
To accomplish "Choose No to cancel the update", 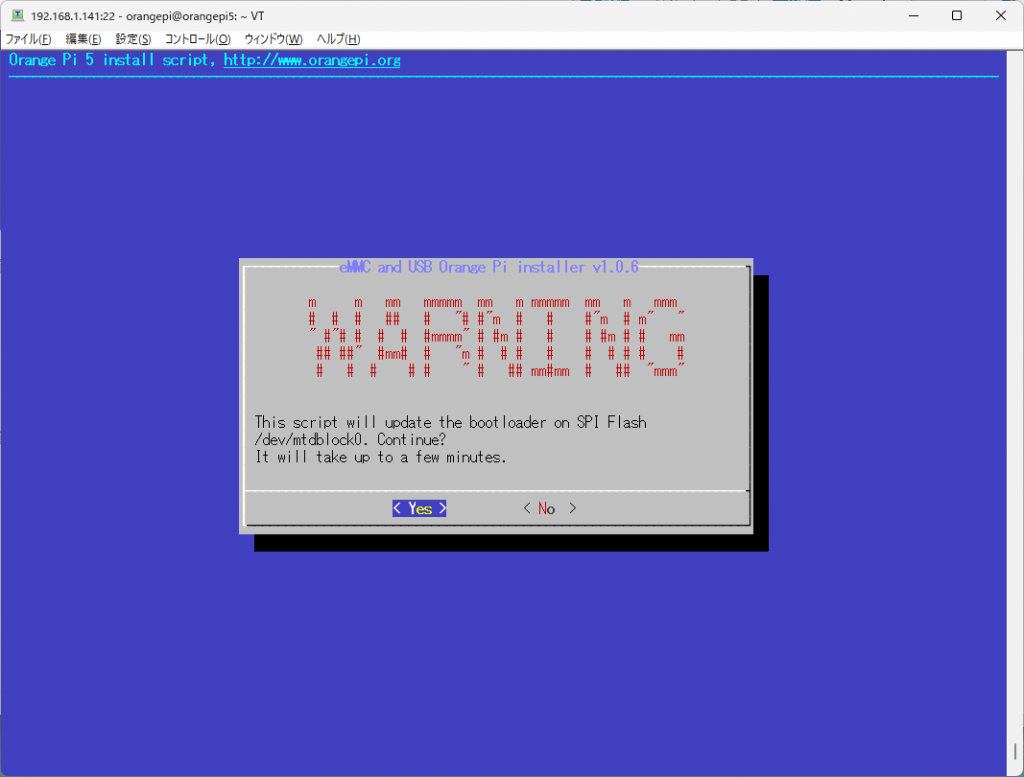I will (x=549, y=509).
